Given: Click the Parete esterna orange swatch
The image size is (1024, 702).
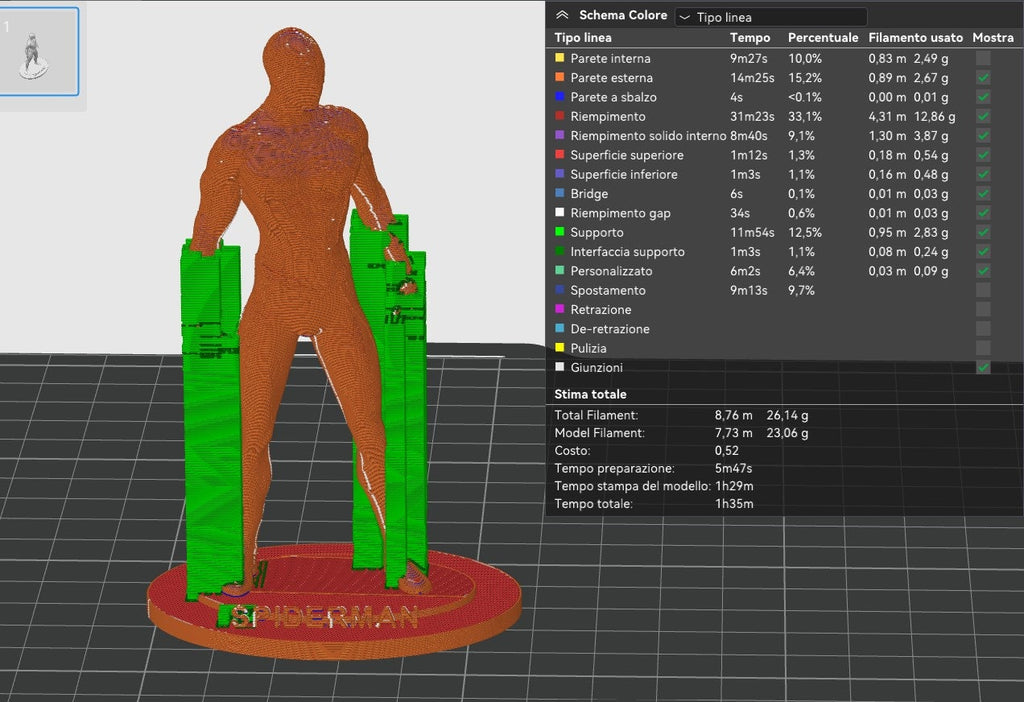Looking at the screenshot, I should [560, 77].
